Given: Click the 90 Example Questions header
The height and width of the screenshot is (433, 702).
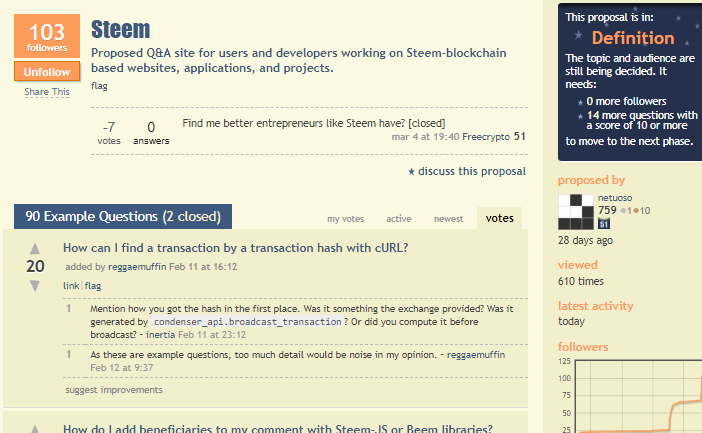Looking at the screenshot, I should [x=123, y=217].
